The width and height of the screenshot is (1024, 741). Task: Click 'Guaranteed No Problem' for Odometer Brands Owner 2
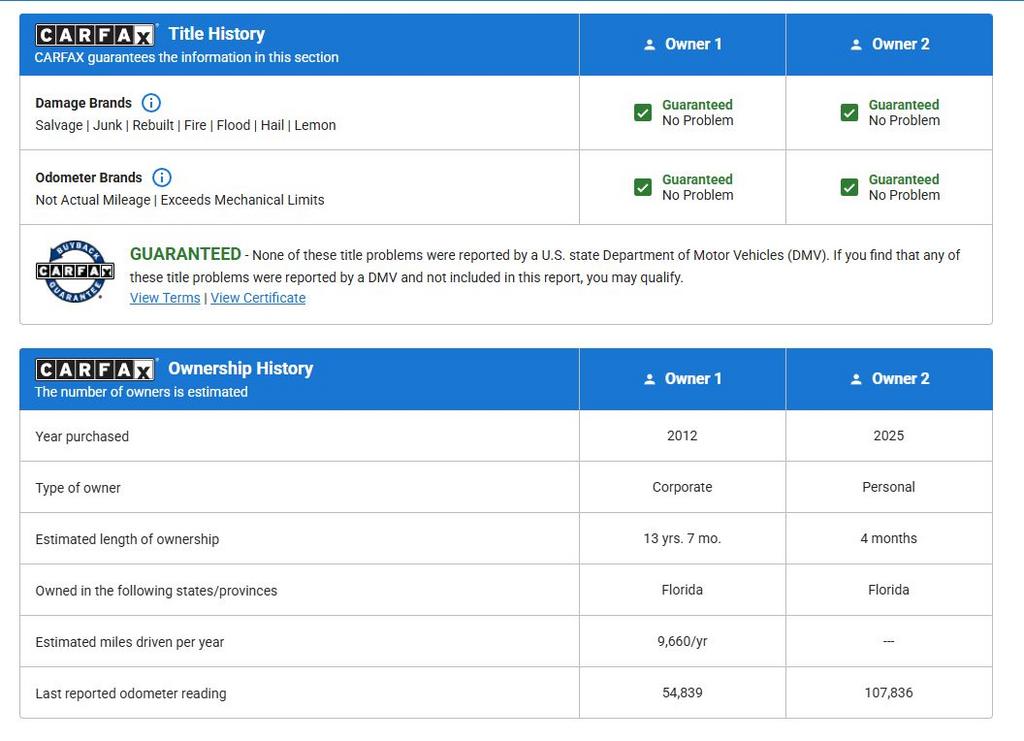pyautogui.click(x=904, y=187)
